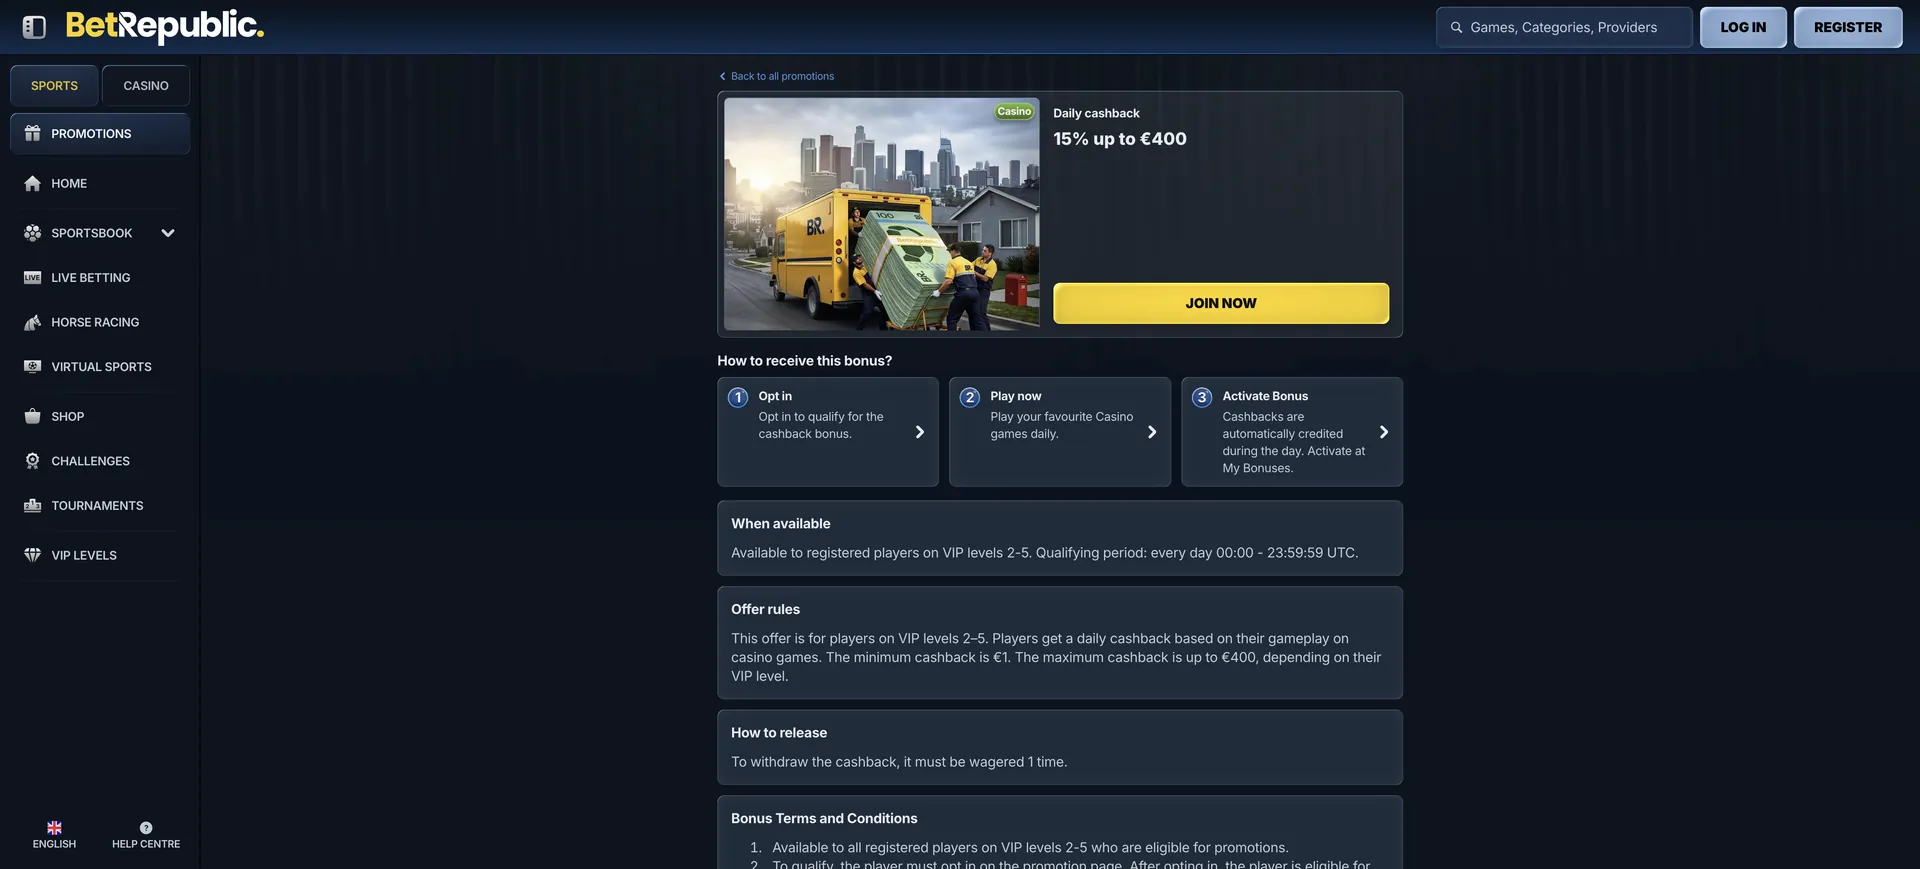Open Challenges via its medal icon
This screenshot has height=869, width=1920.
32,461
